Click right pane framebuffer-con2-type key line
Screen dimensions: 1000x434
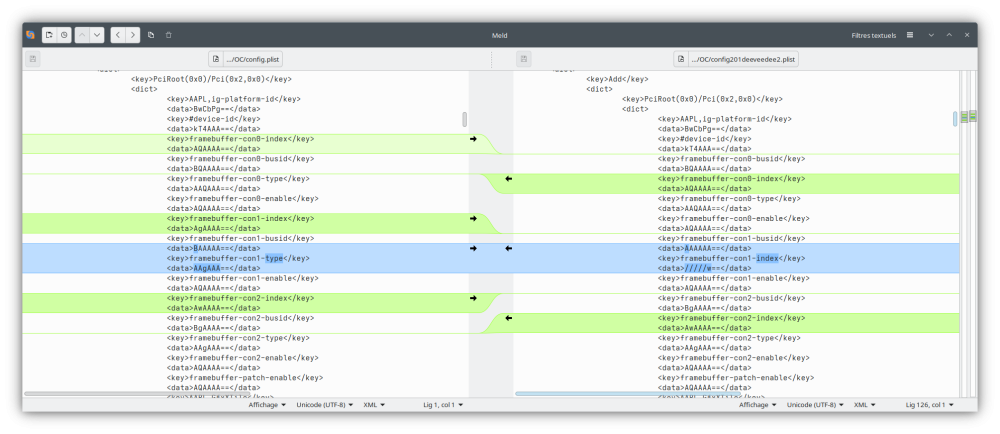pos(729,338)
